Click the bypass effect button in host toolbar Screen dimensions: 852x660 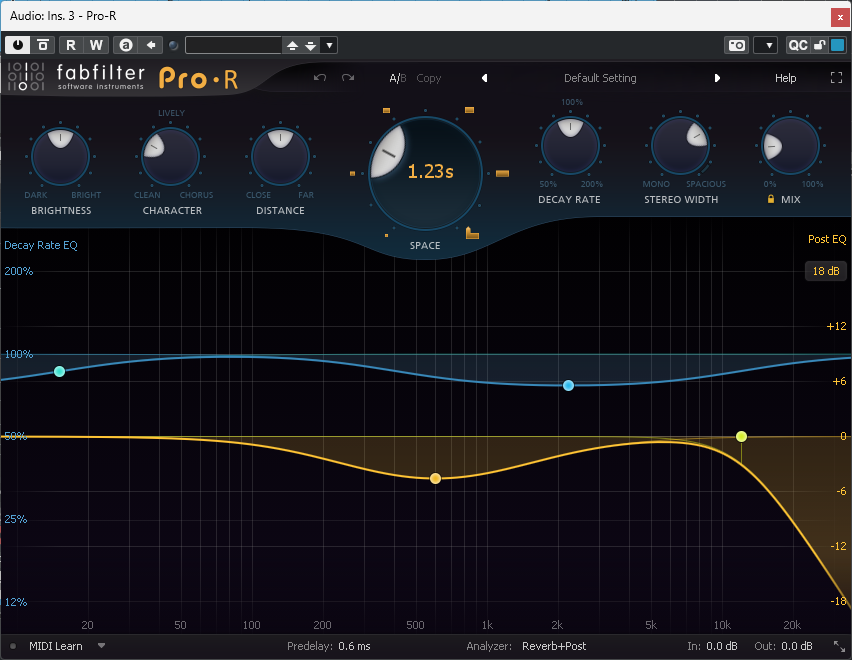[x=43, y=45]
